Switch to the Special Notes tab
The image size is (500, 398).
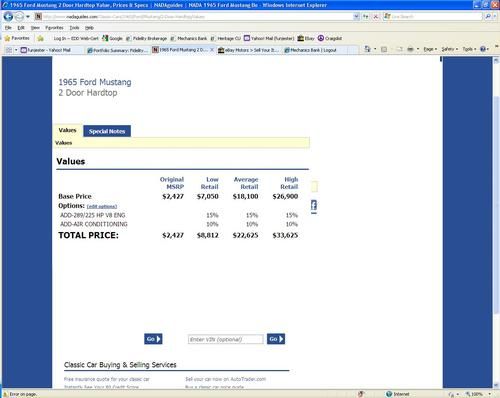(107, 131)
